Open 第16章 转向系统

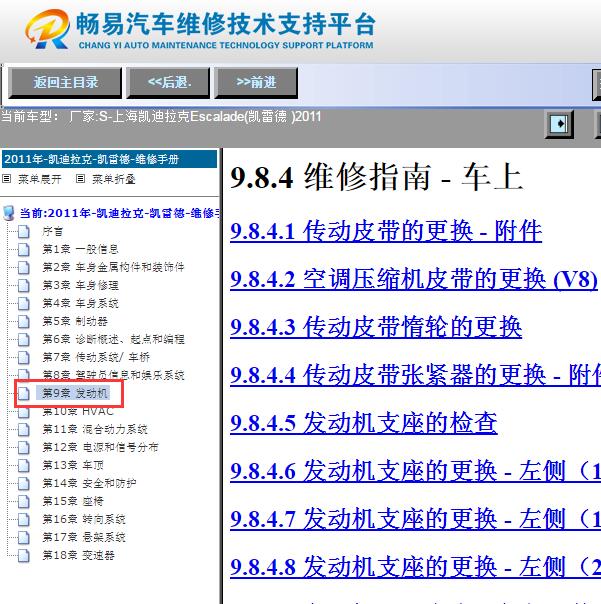[84, 519]
